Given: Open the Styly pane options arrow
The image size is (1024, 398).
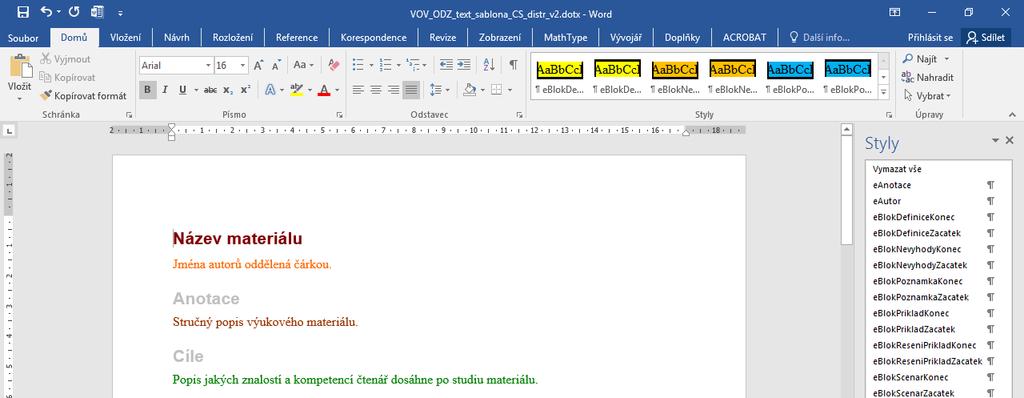Looking at the screenshot, I should tap(995, 141).
